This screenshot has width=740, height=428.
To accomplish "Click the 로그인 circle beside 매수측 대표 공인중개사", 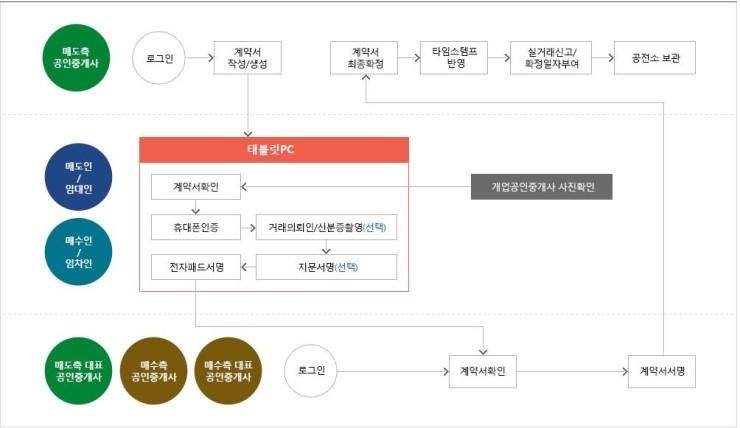I will (311, 371).
